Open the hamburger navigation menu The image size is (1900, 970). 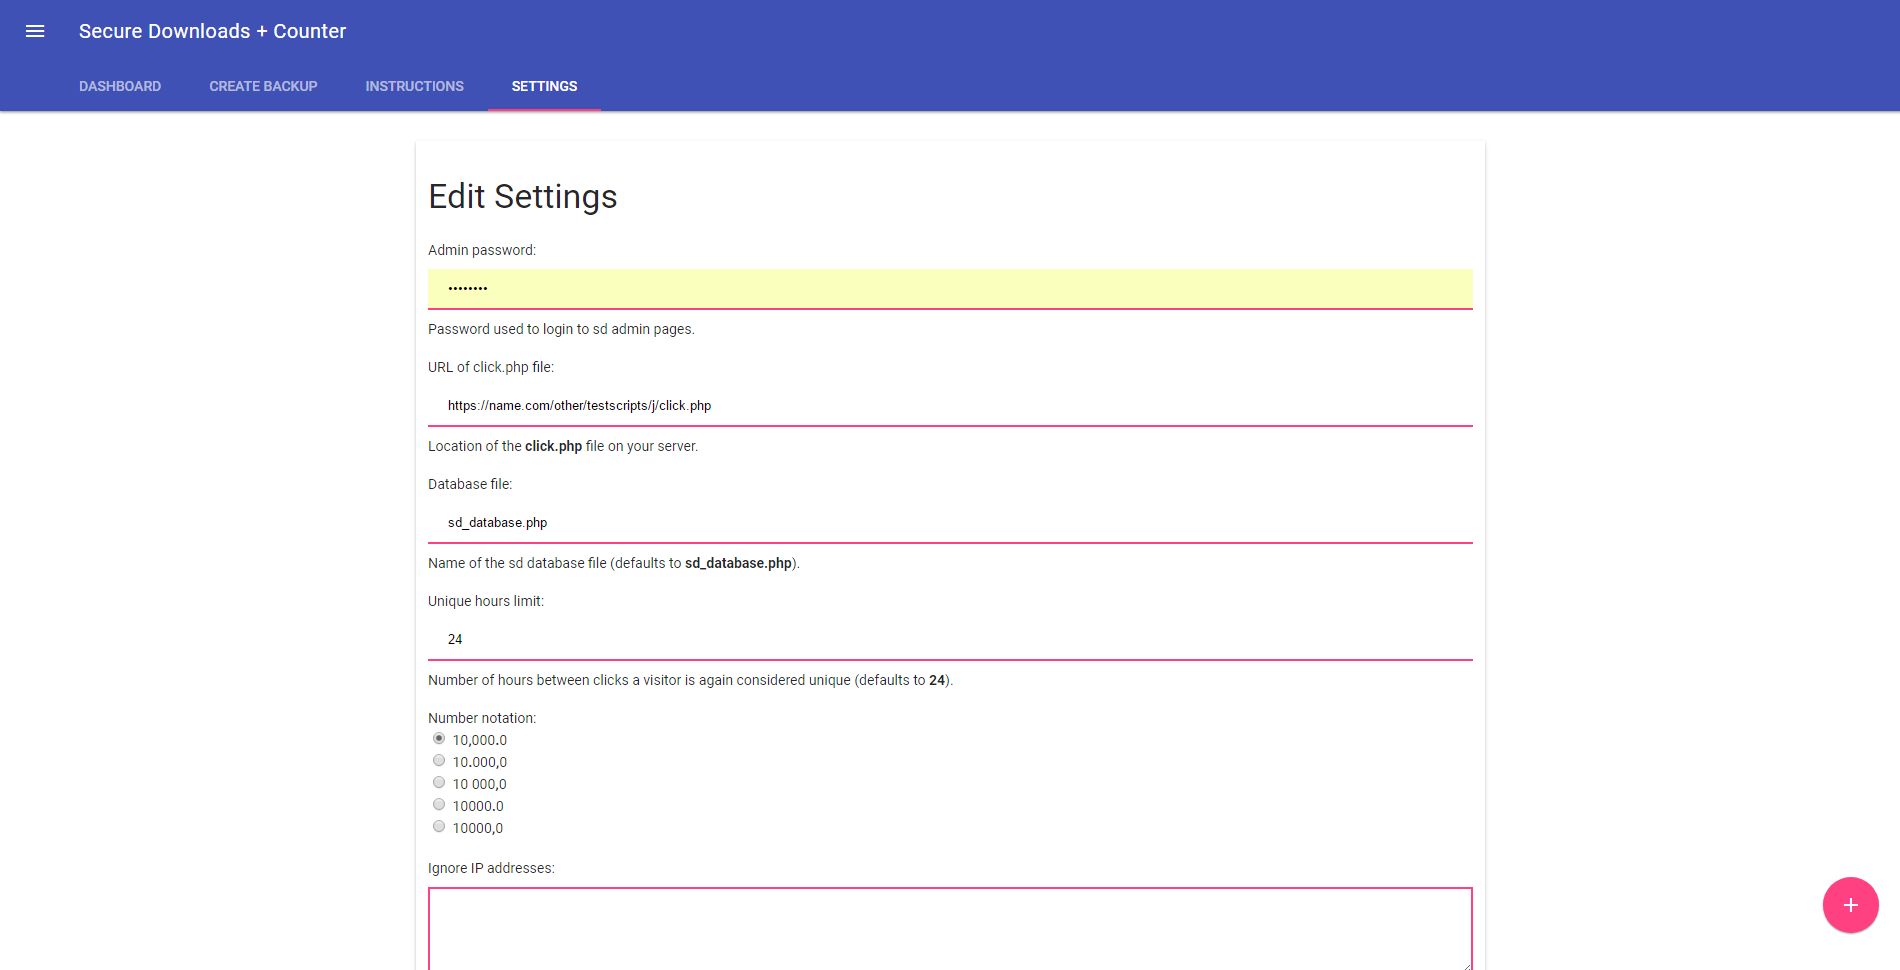tap(35, 31)
